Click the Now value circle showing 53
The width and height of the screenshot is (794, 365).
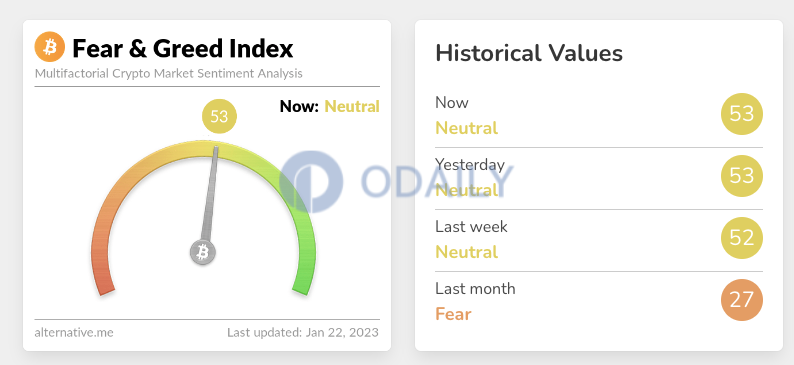(x=742, y=114)
